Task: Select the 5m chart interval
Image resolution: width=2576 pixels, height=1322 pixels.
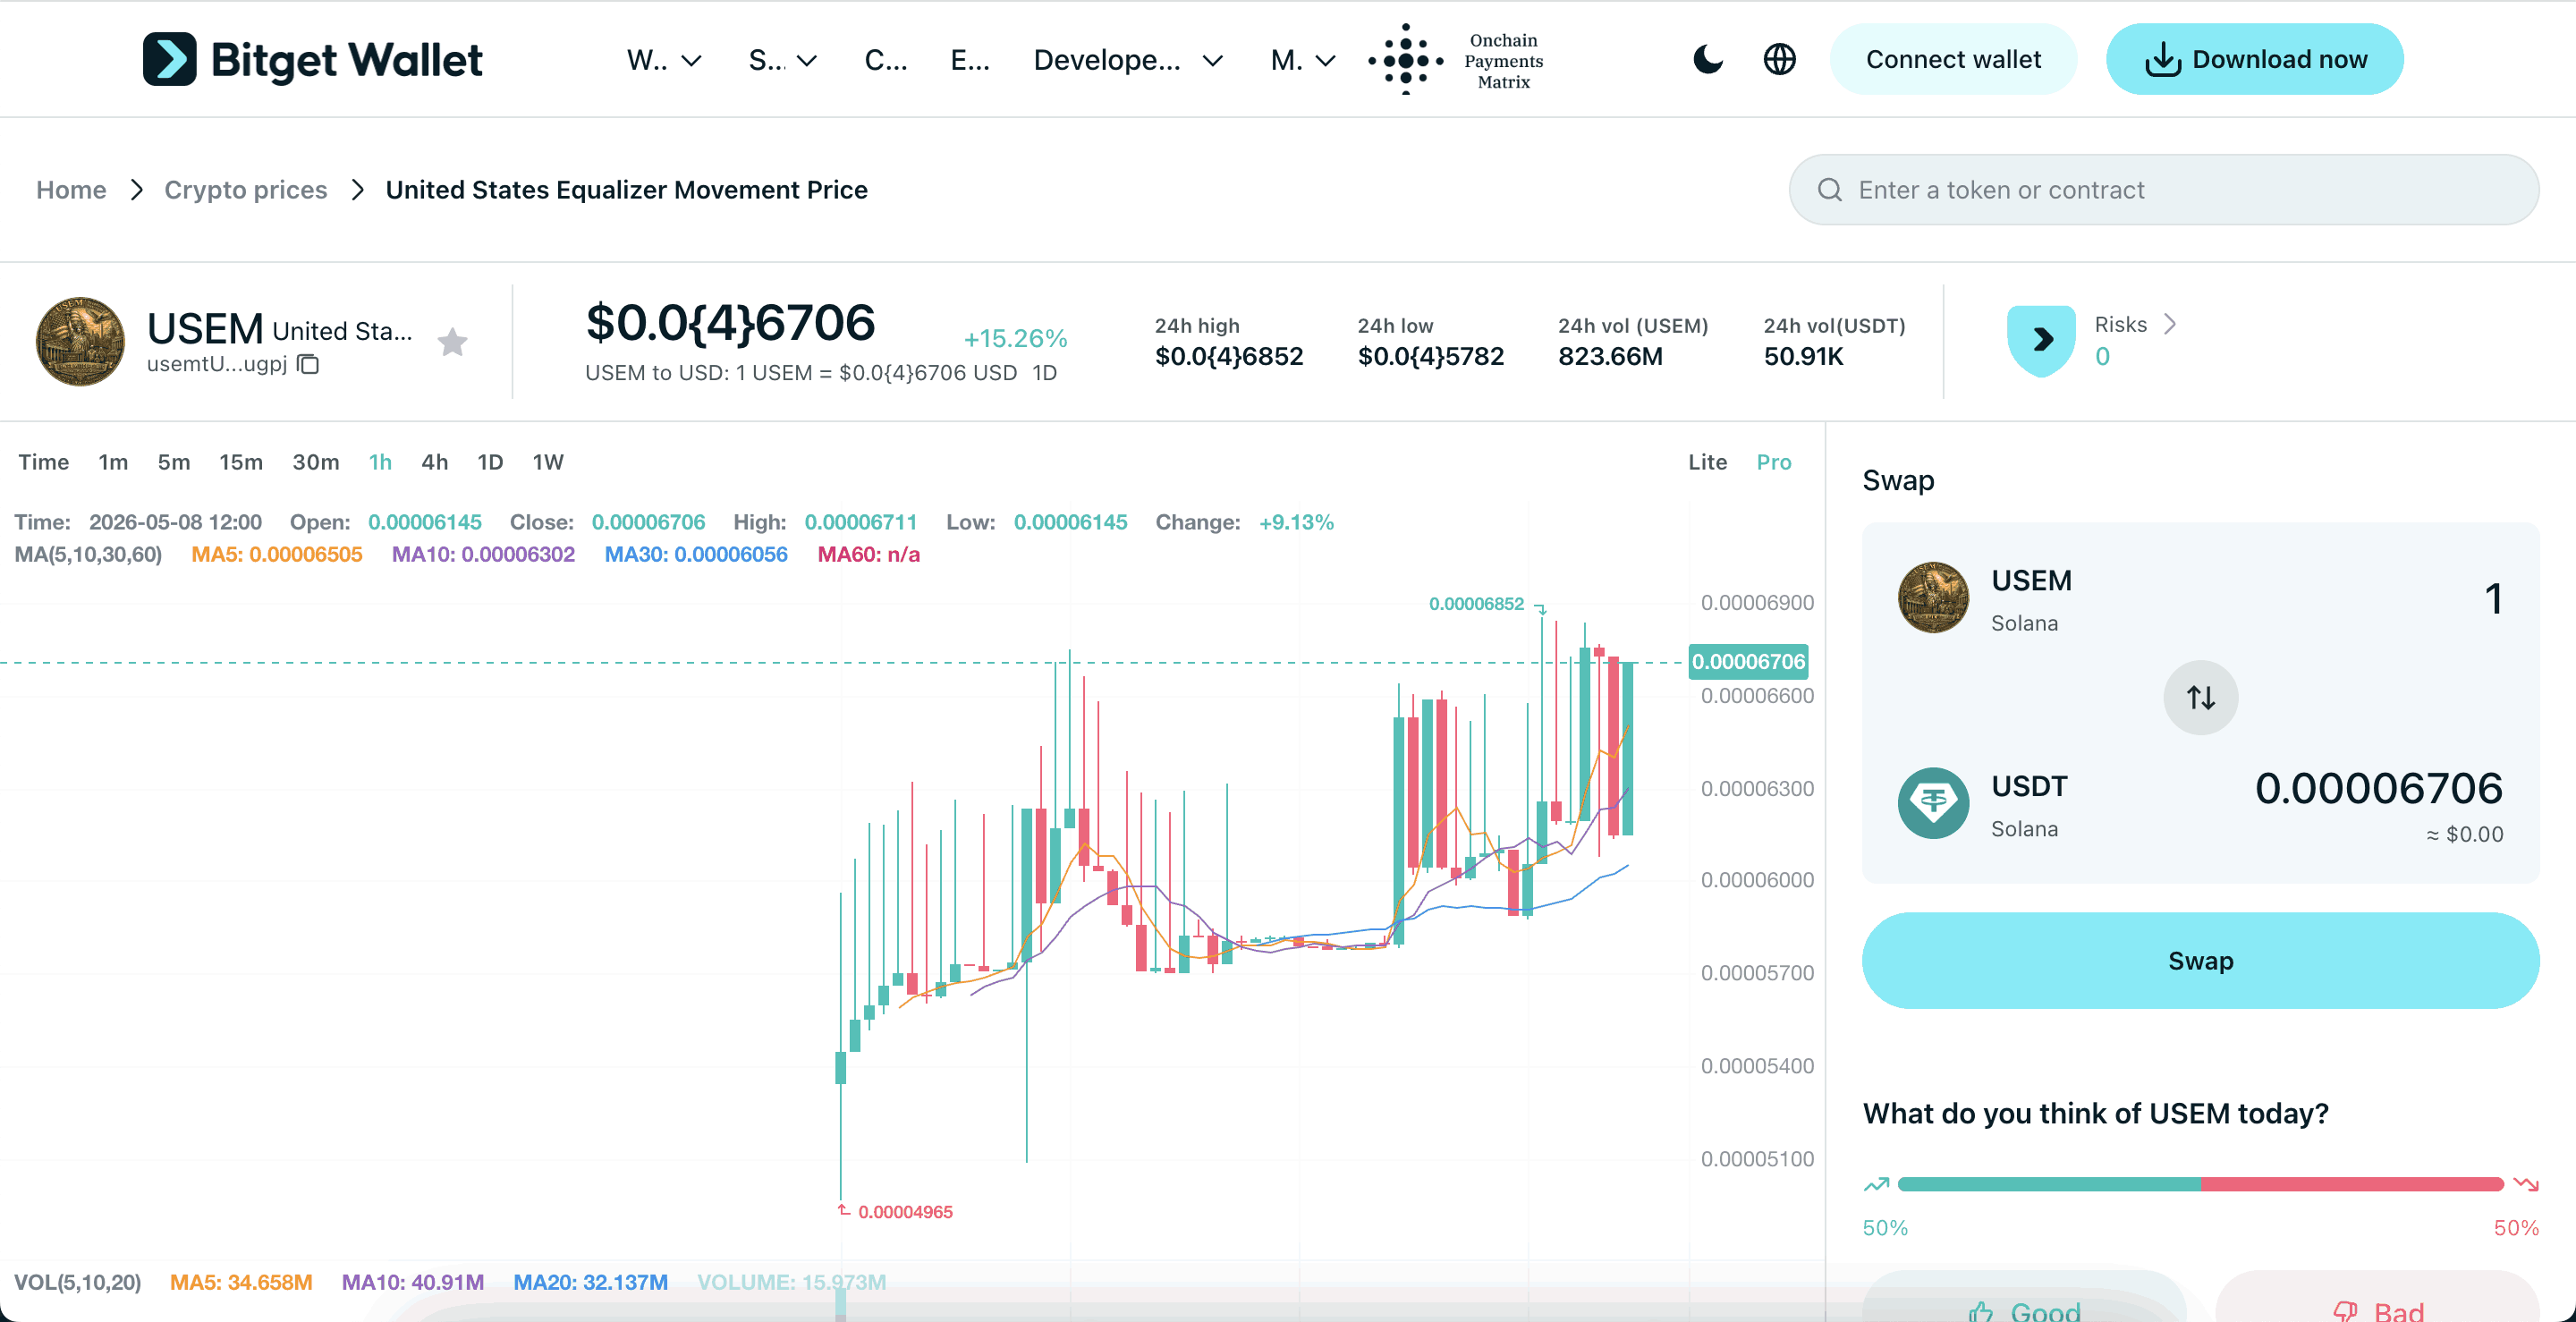Action: pyautogui.click(x=174, y=462)
